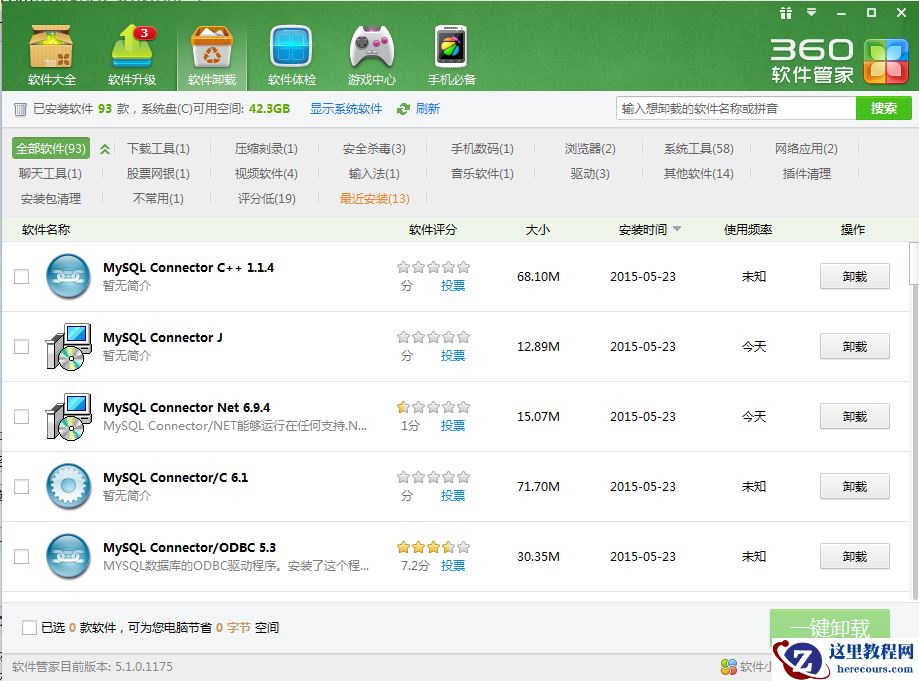Open the 手机必备 phone icon
919x681 pixels.
[x=451, y=54]
